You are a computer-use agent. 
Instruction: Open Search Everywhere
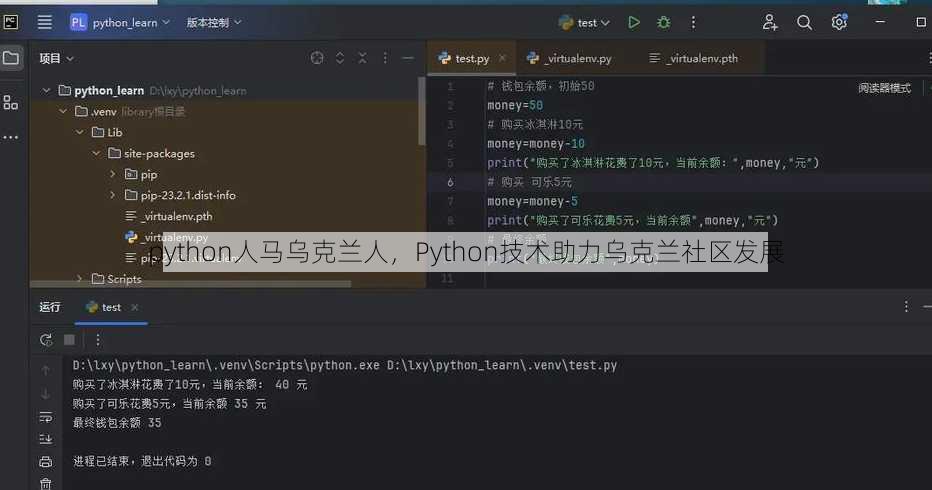(x=804, y=23)
